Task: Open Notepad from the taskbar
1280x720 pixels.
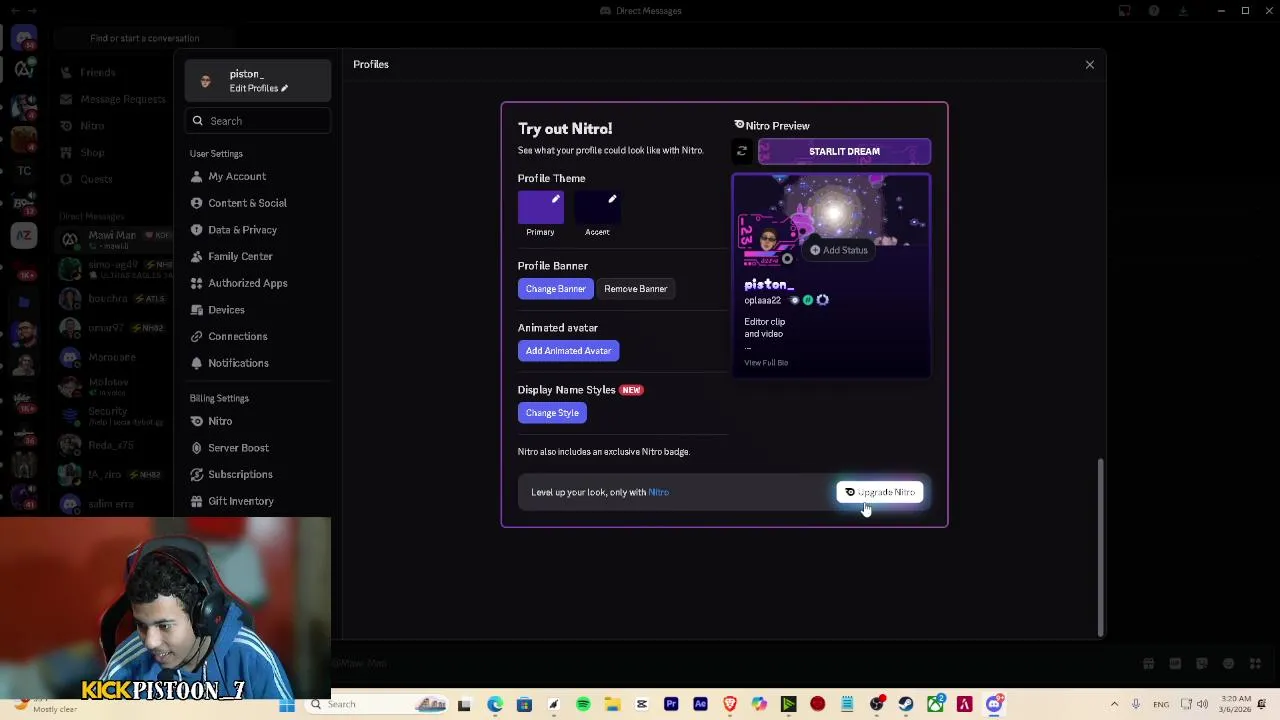Action: click(847, 704)
